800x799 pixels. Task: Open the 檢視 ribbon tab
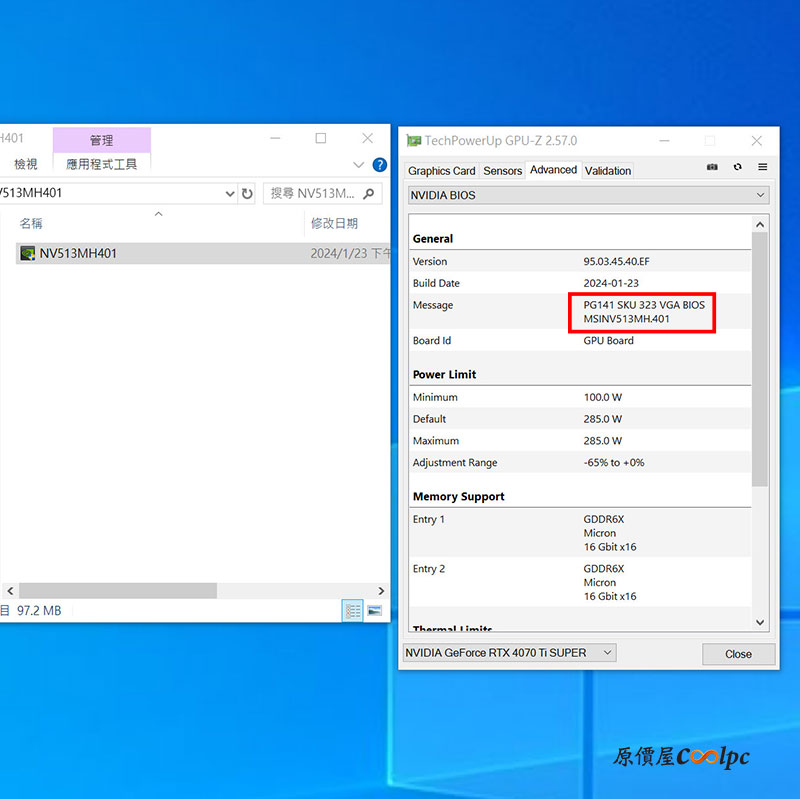pos(26,164)
